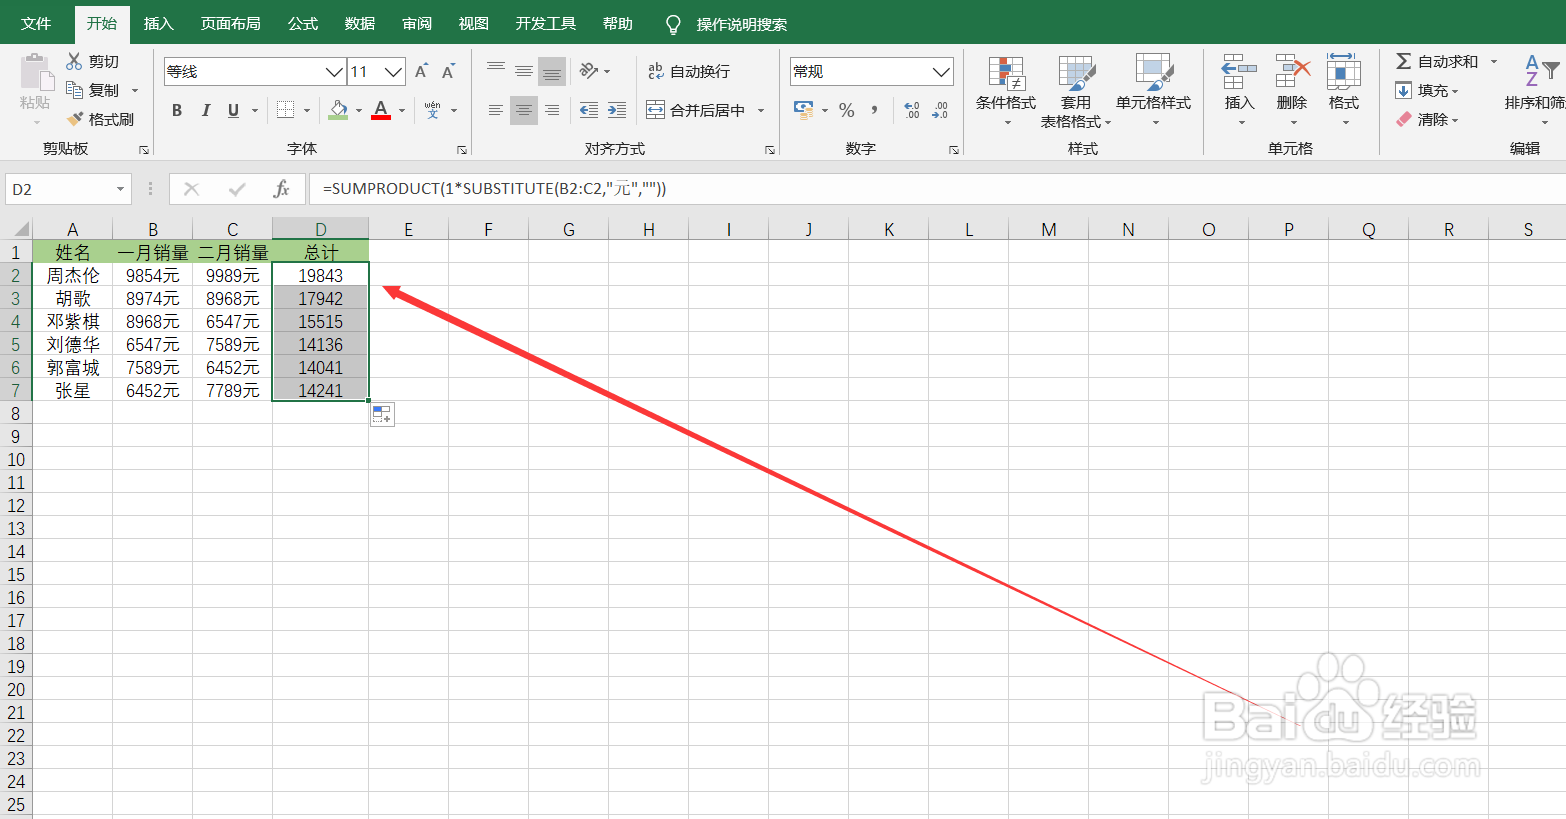Open the Help (帮助) tab
The image size is (1566, 819).
pos(617,23)
